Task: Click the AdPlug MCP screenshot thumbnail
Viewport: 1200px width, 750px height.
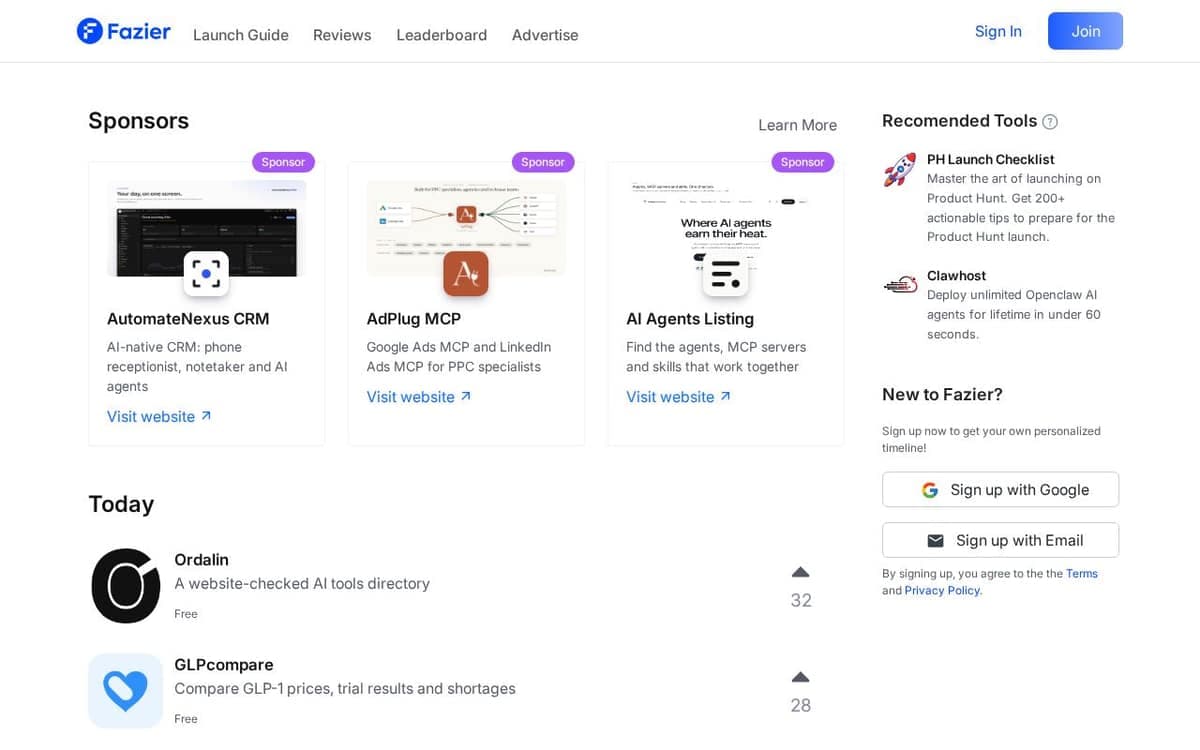Action: tap(466, 228)
